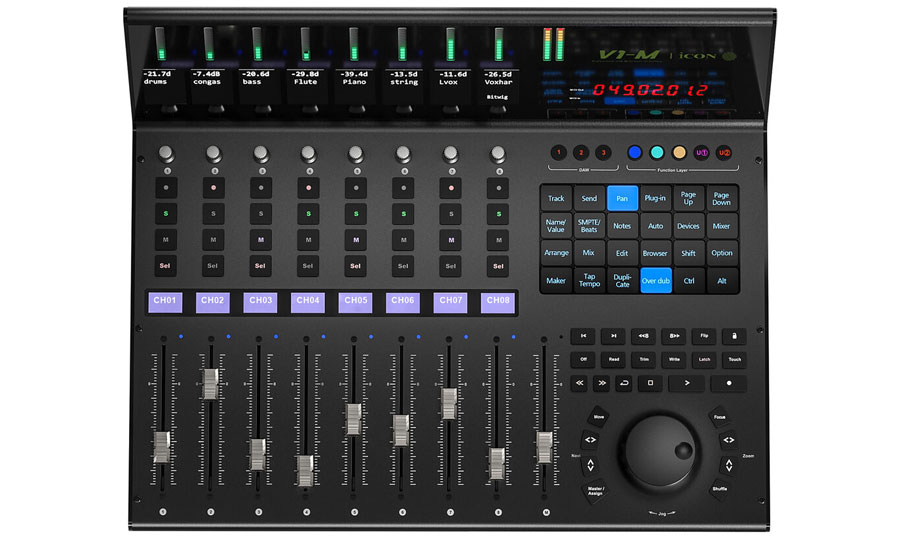The height and width of the screenshot is (542, 900).
Task: Select channel with Sel above CH08
Action: [x=498, y=266]
